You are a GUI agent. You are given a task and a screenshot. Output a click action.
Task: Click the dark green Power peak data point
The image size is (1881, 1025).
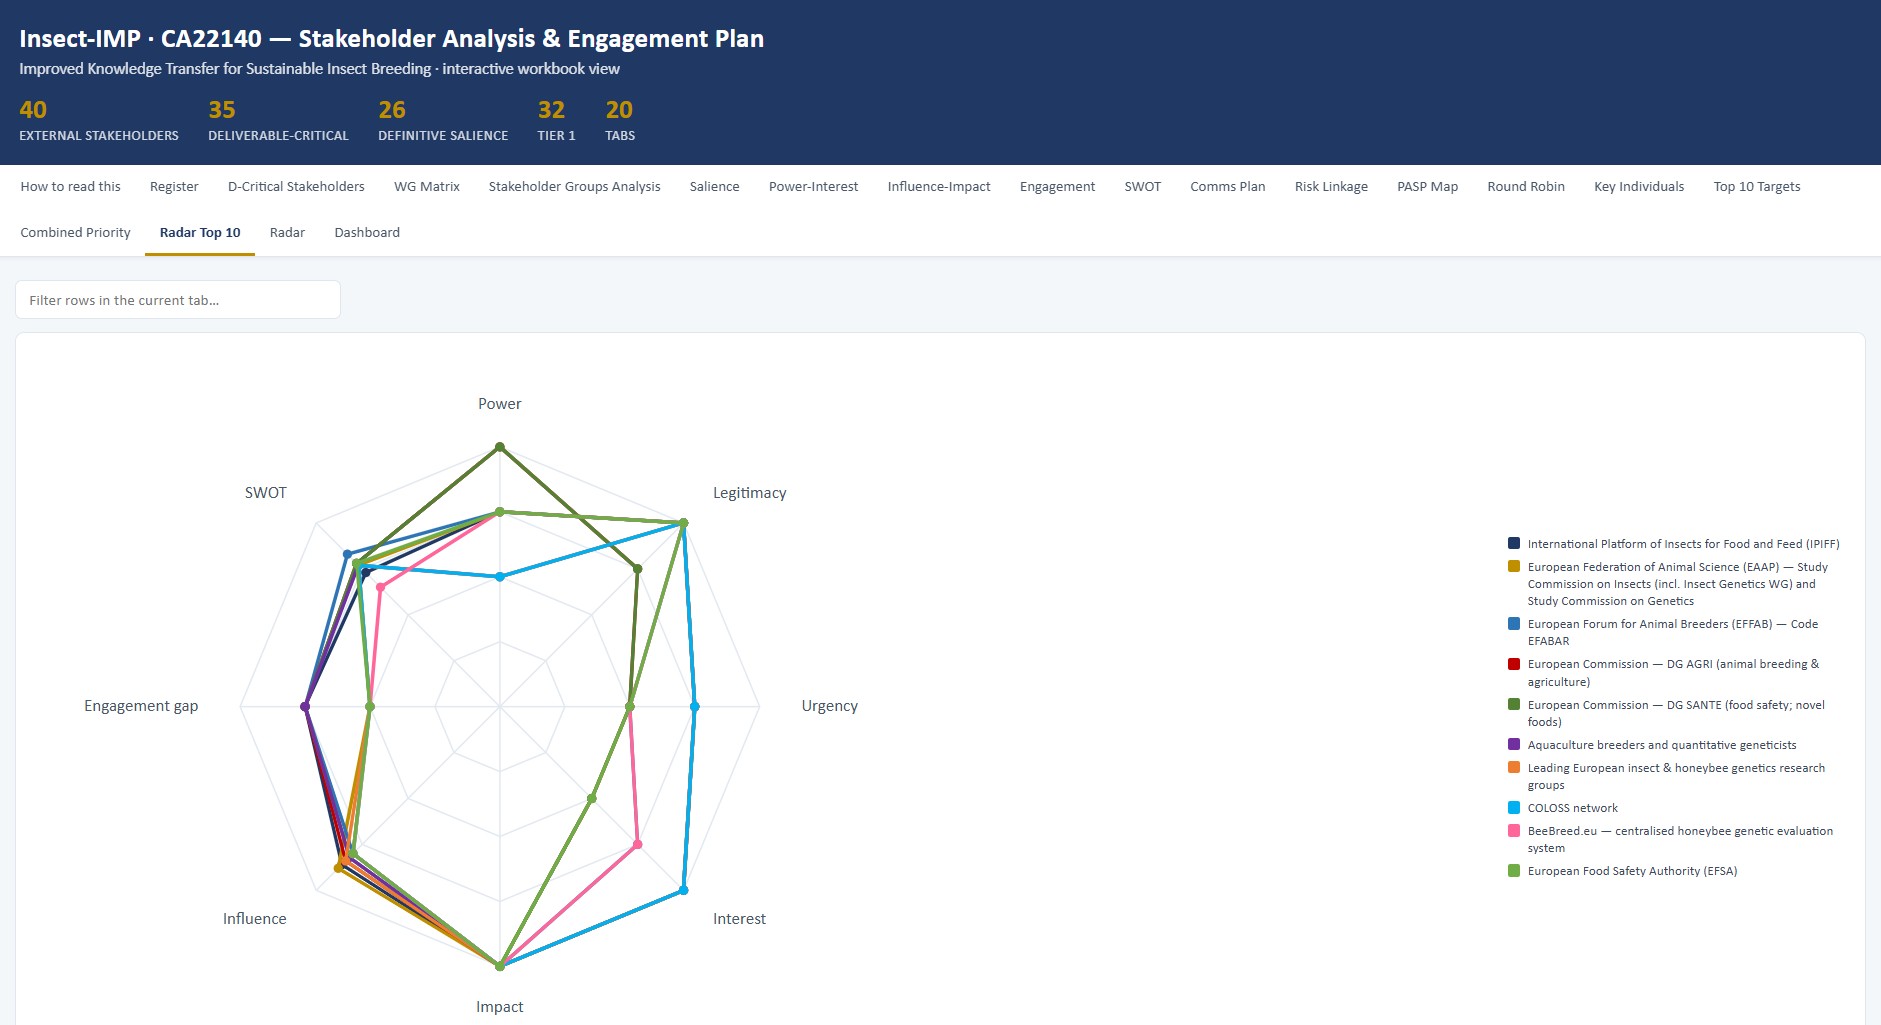click(500, 447)
